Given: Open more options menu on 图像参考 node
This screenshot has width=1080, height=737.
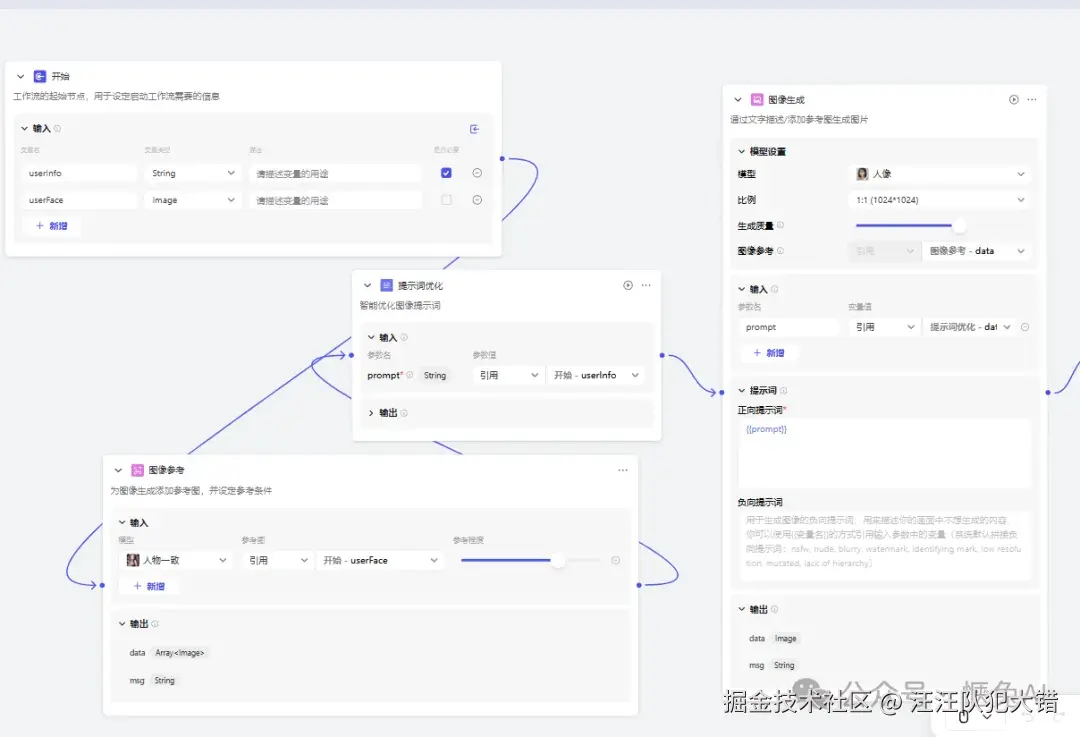Looking at the screenshot, I should click(x=622, y=469).
